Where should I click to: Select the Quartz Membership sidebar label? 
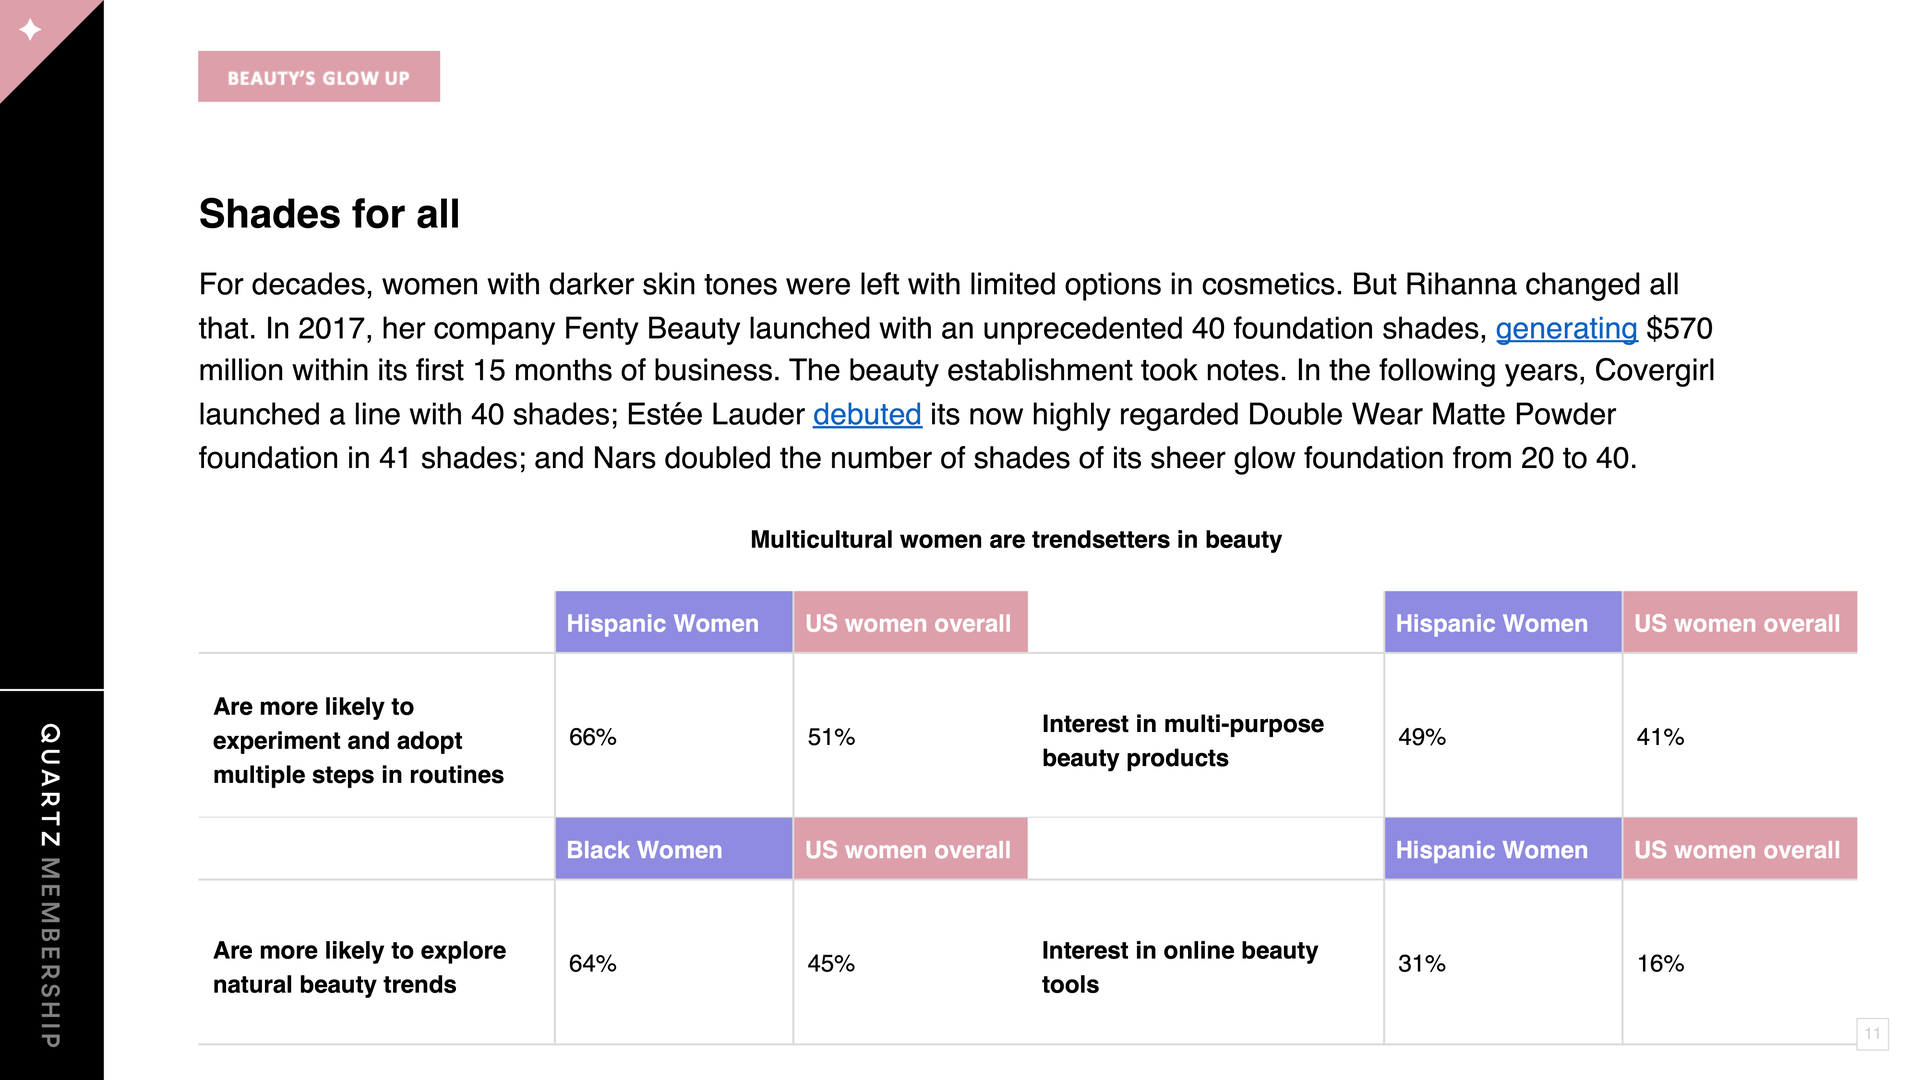tap(50, 885)
